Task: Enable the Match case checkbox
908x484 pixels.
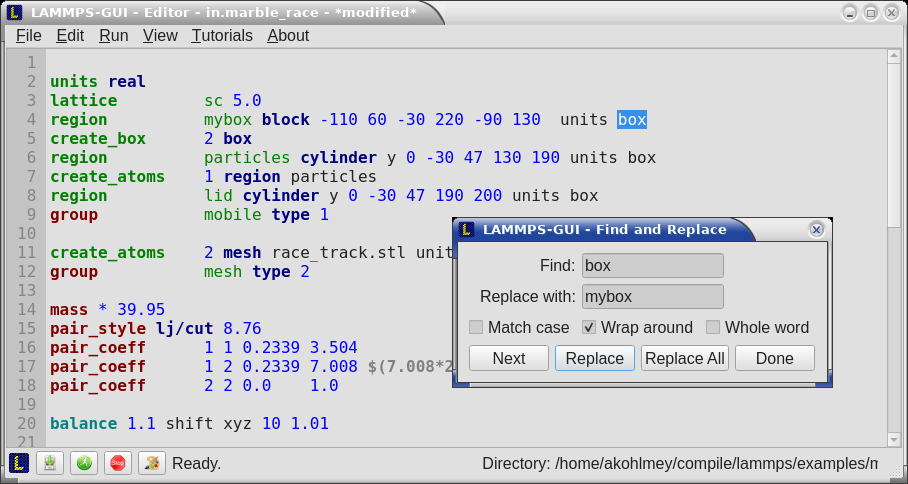Action: tap(476, 328)
